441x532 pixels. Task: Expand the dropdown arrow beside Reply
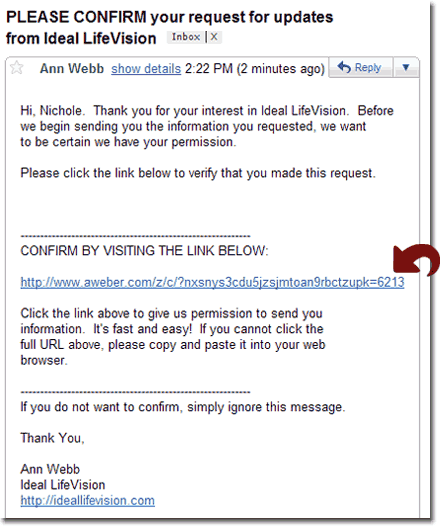406,68
